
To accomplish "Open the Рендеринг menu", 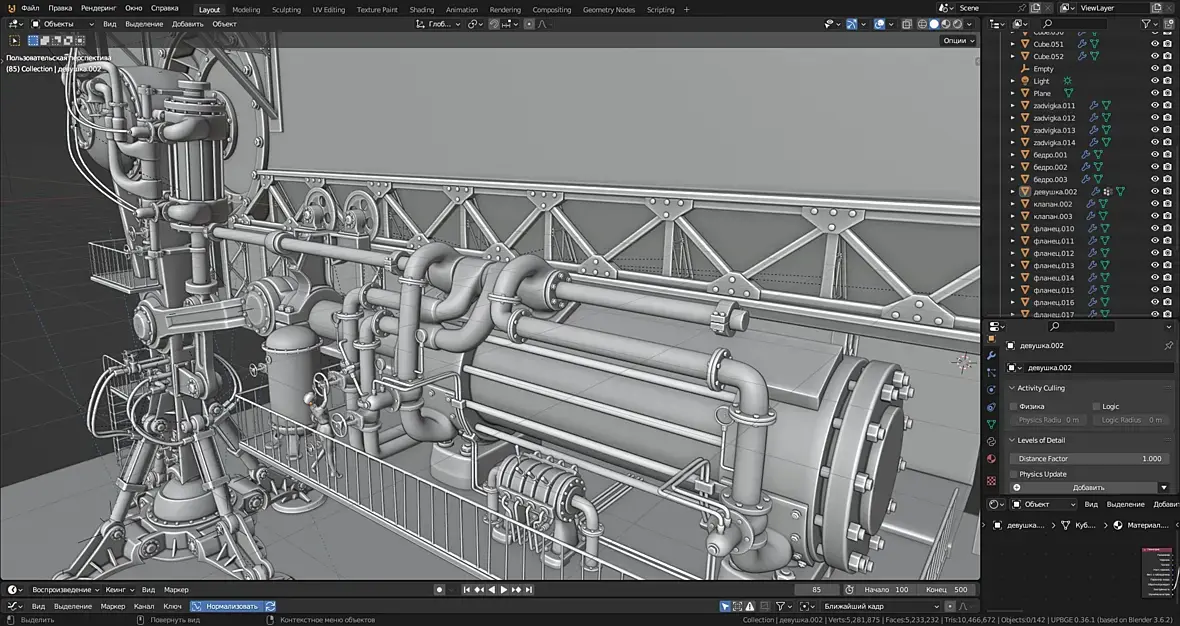I will tap(99, 9).
